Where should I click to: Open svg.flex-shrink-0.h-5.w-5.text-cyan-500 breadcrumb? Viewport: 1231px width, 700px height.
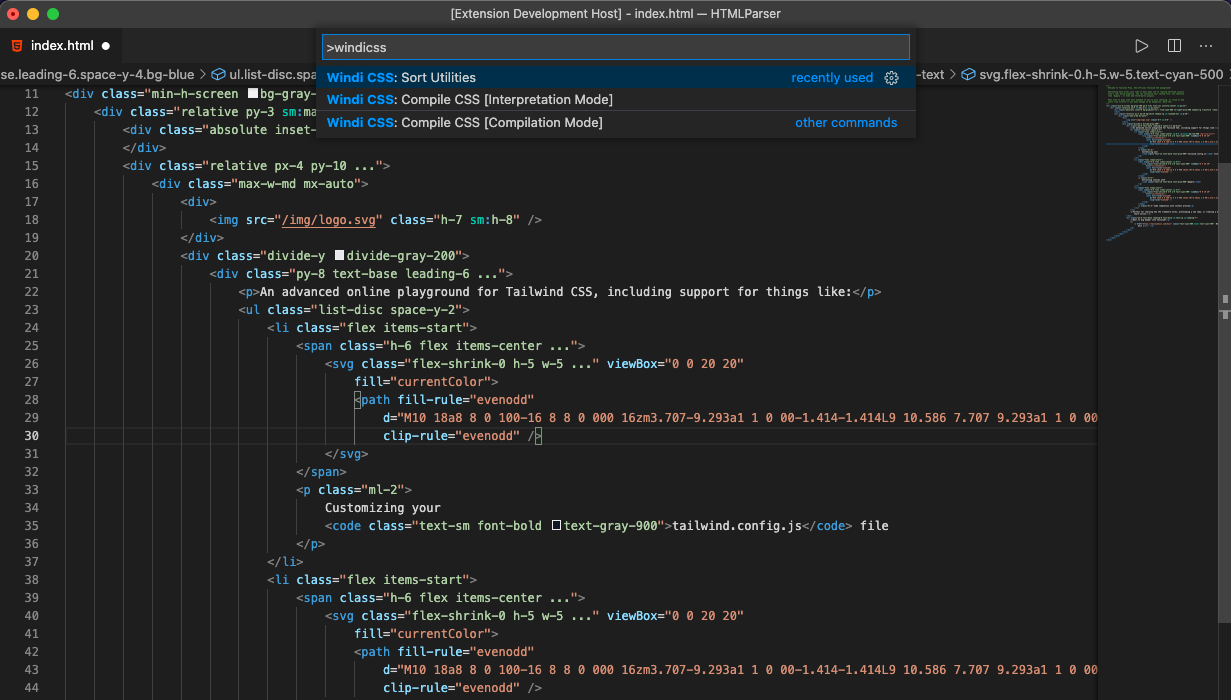pos(1100,74)
